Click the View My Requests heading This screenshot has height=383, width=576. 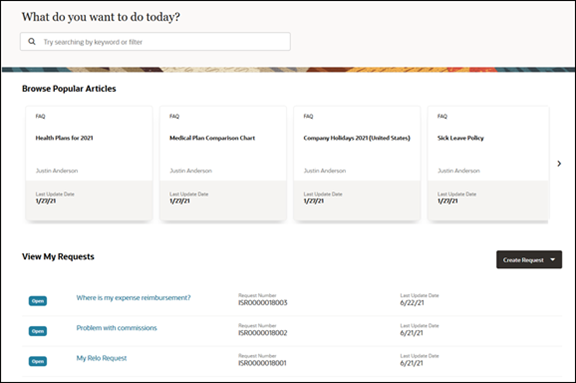tap(58, 257)
